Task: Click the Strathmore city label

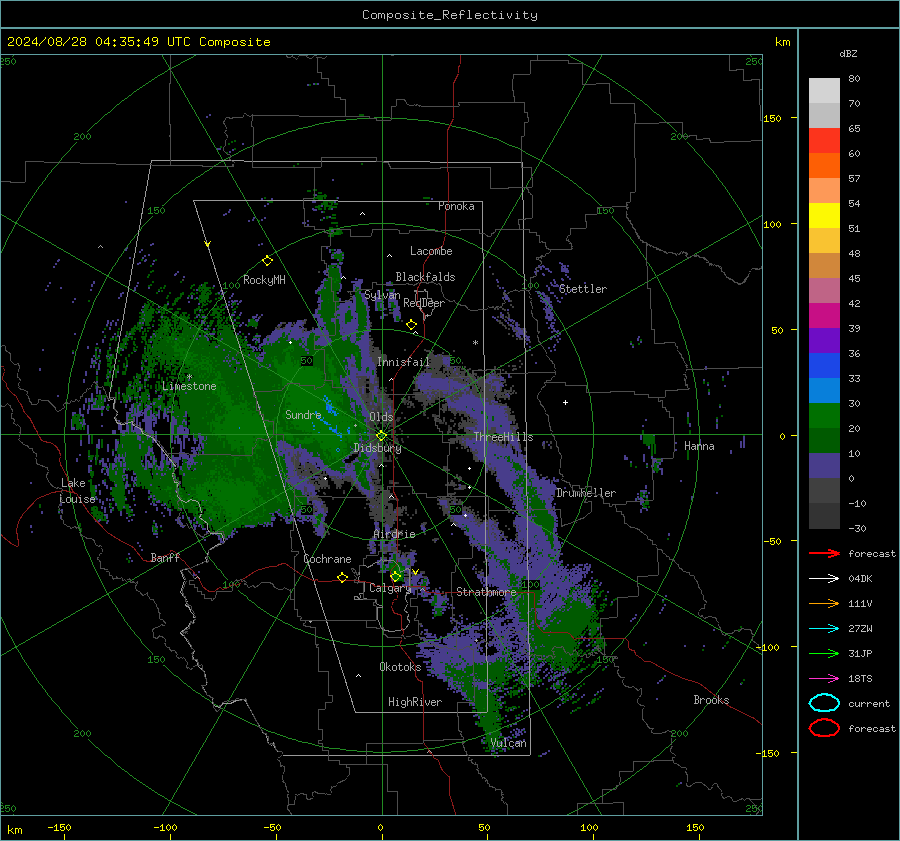Action: click(x=486, y=592)
